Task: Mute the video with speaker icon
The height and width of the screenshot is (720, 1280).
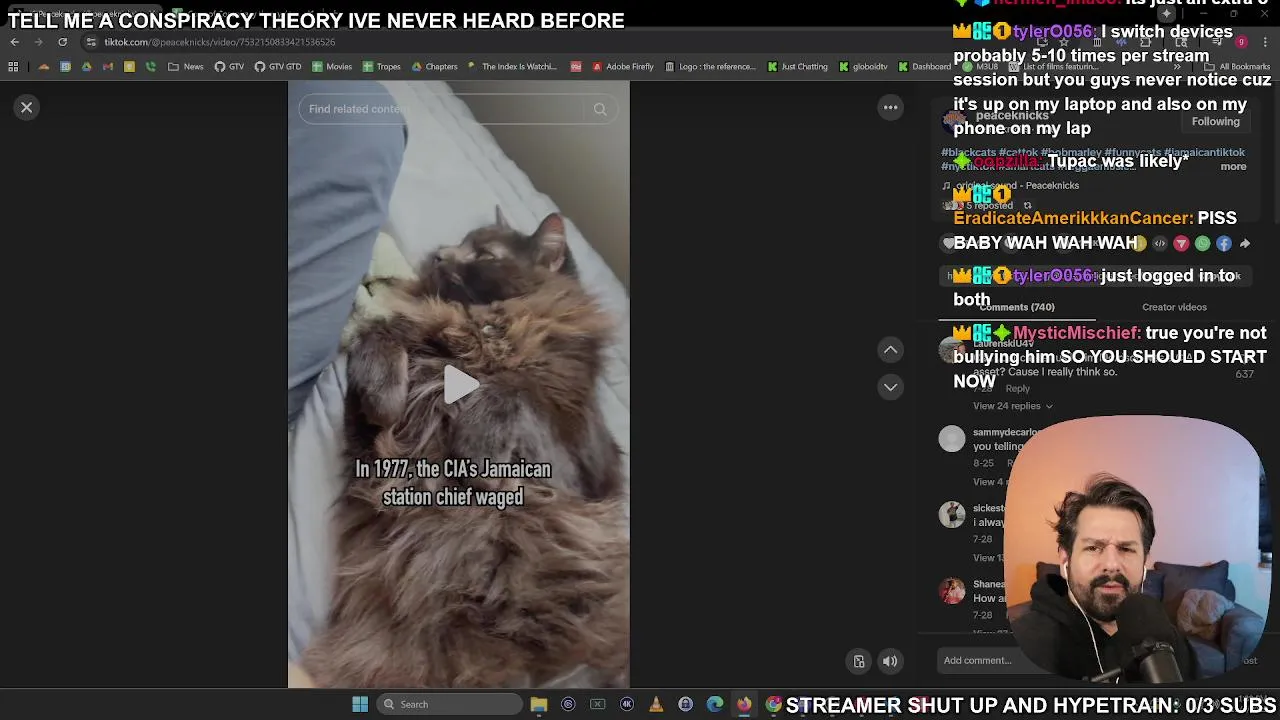Action: pyautogui.click(x=890, y=661)
